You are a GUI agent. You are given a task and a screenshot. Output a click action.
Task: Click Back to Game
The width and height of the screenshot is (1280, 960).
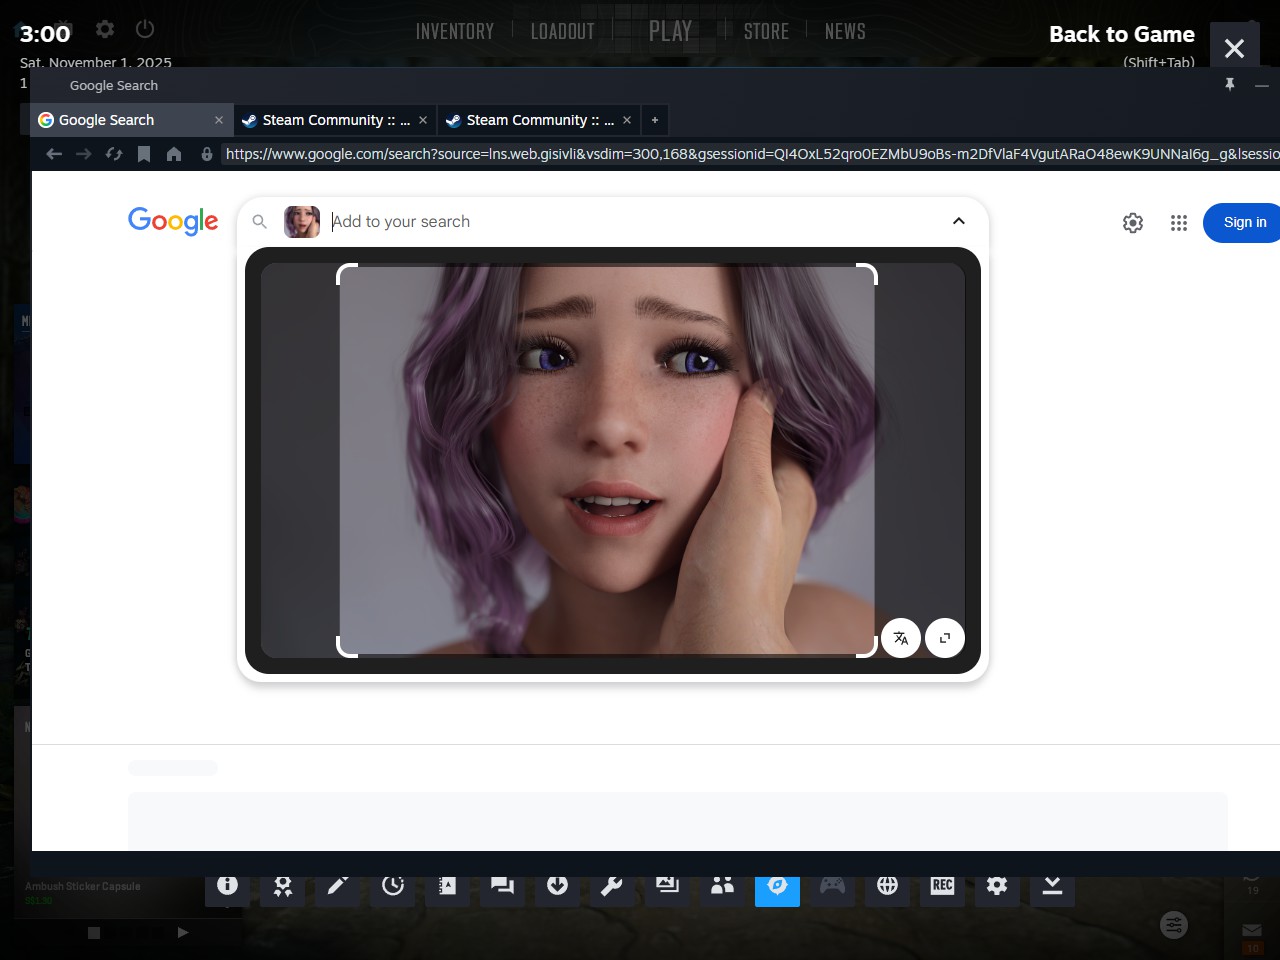[x=1121, y=35]
